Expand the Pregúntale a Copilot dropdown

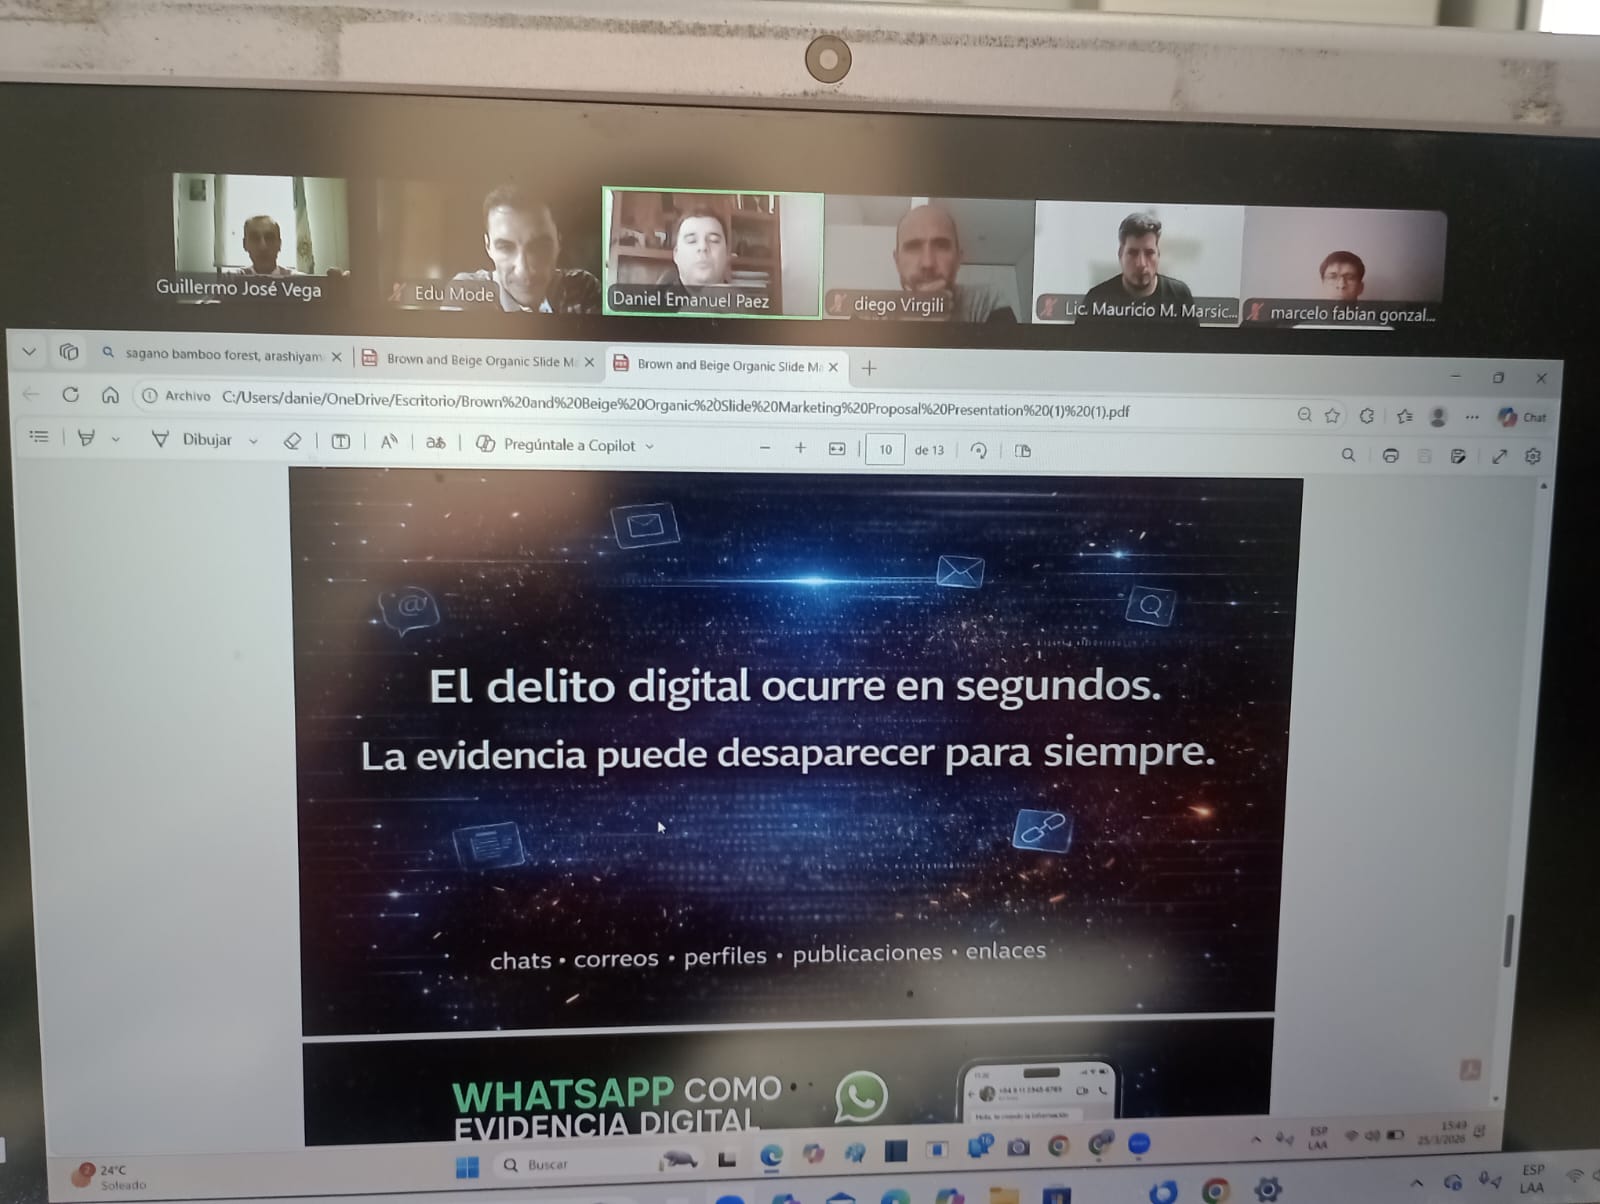click(x=650, y=446)
